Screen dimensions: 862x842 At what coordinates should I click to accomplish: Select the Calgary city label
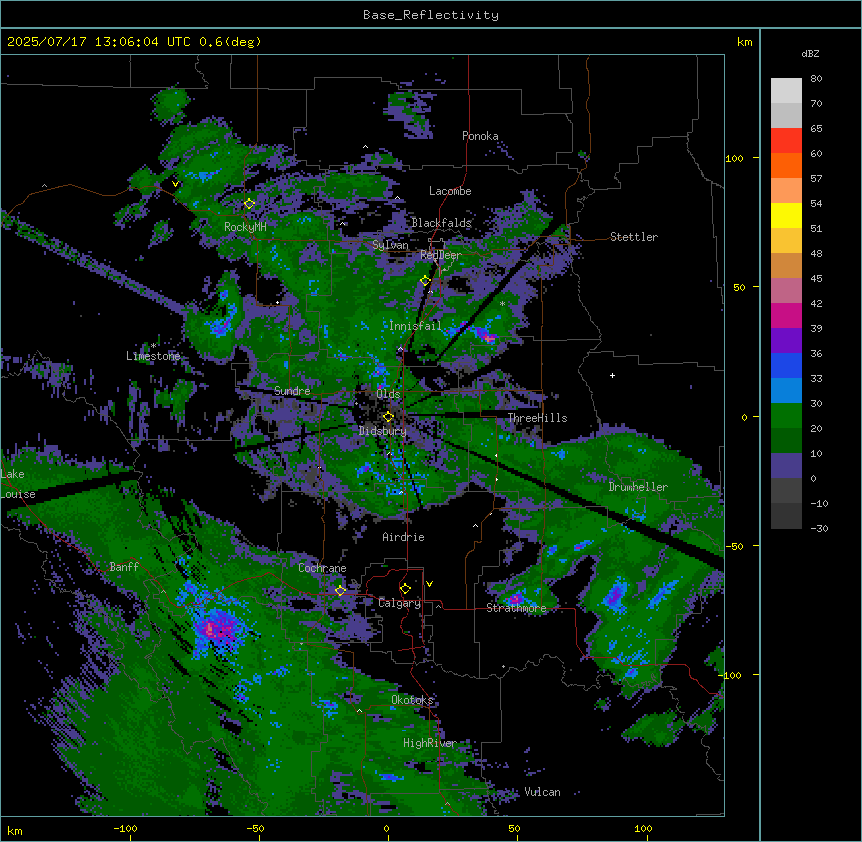pyautogui.click(x=399, y=603)
